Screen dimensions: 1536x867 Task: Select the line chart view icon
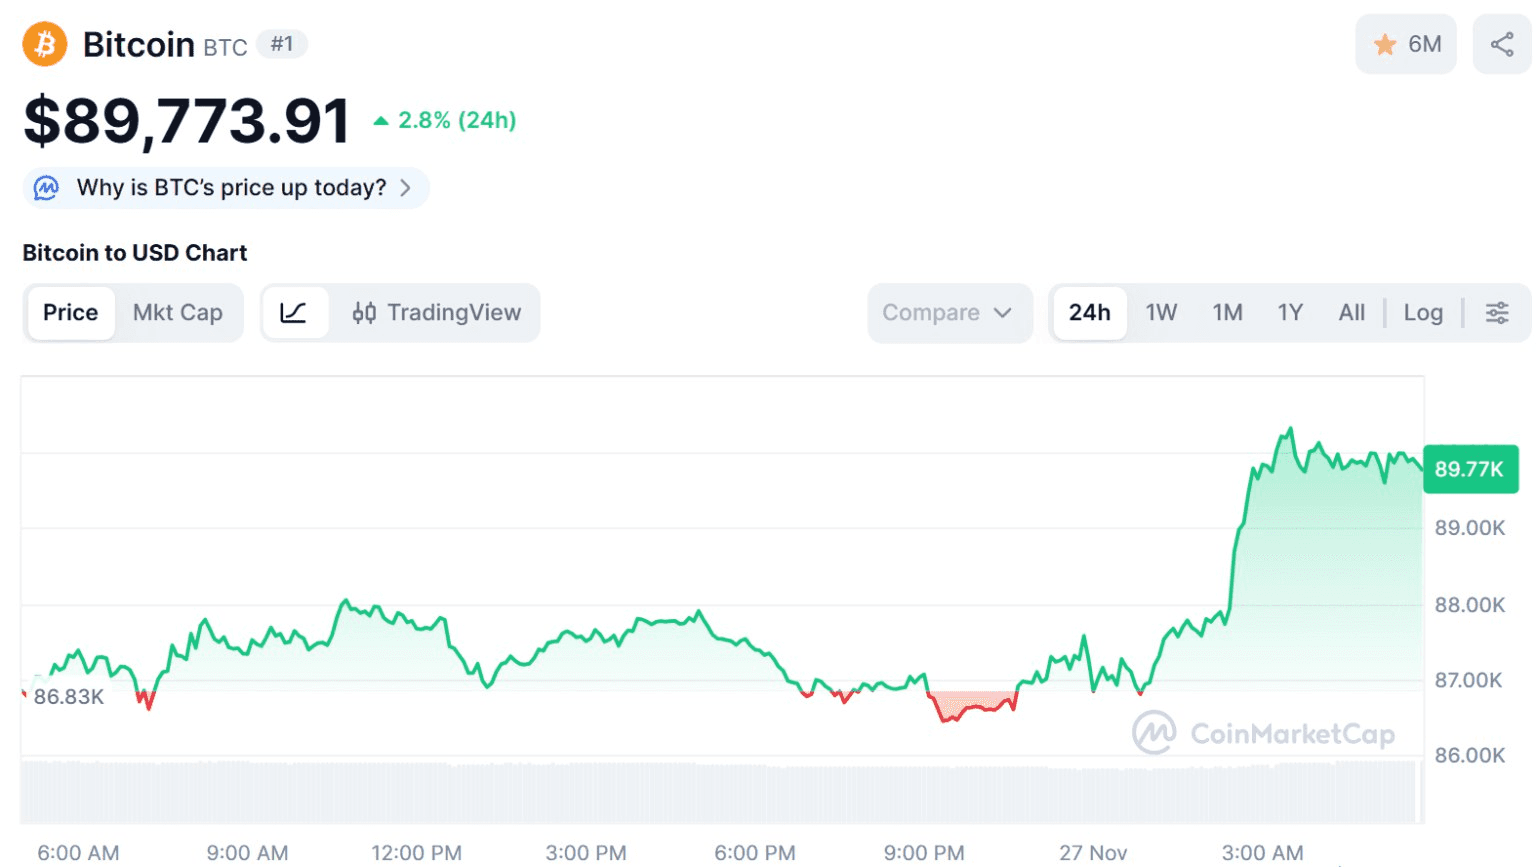[x=294, y=313]
